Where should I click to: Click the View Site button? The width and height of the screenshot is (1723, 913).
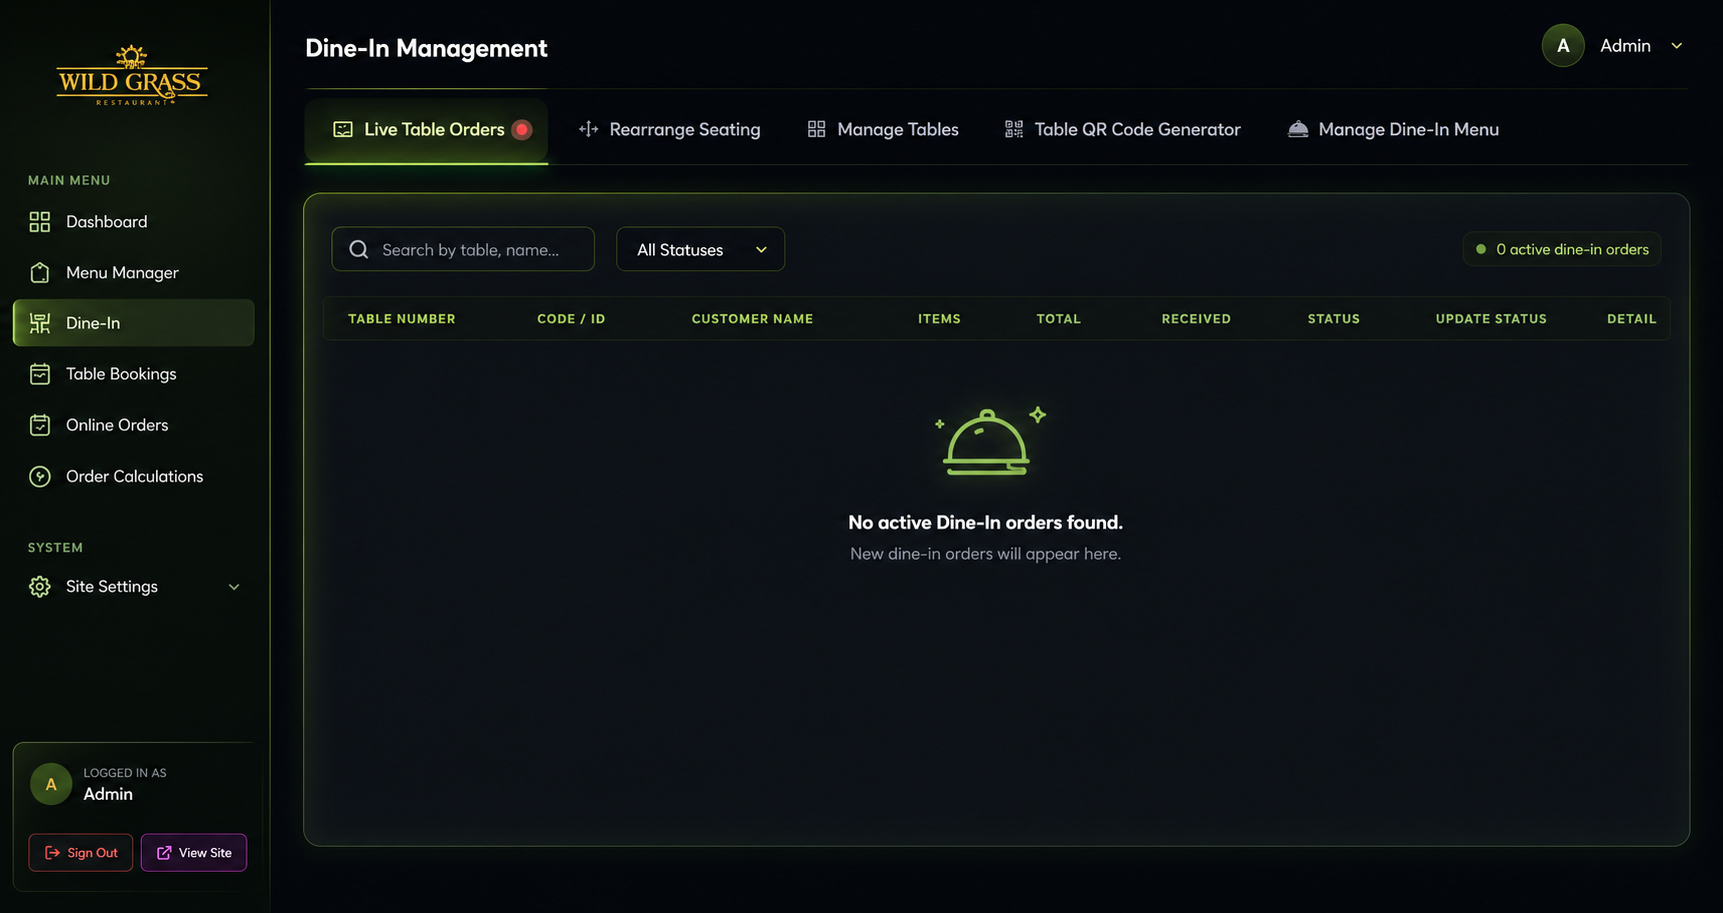pos(194,853)
